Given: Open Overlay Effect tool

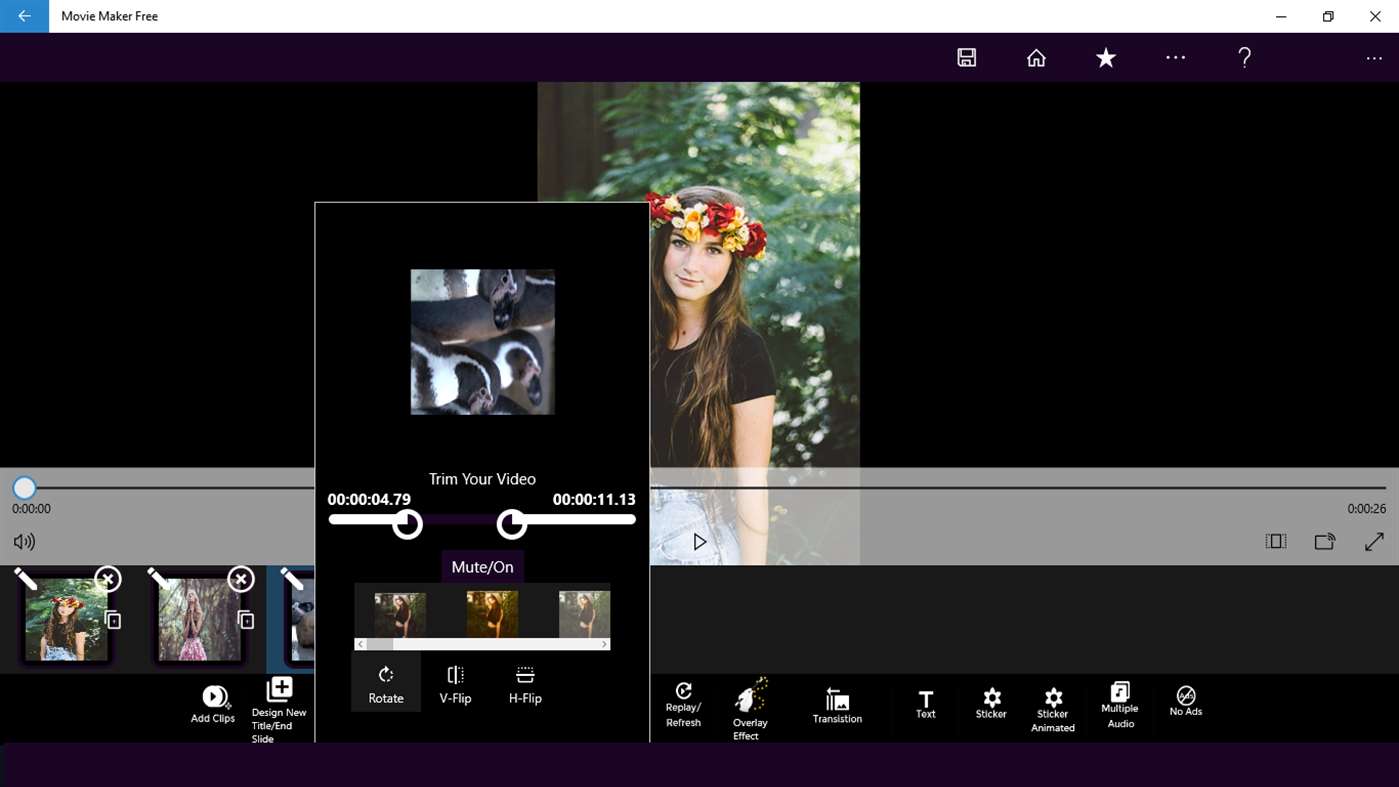Looking at the screenshot, I should (750, 709).
